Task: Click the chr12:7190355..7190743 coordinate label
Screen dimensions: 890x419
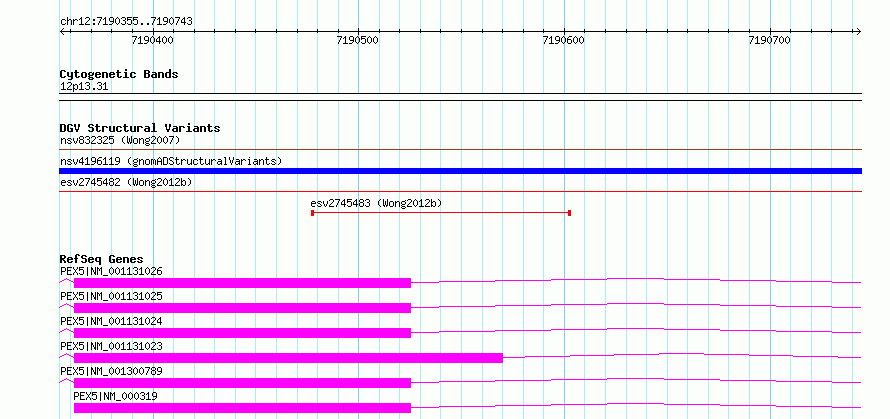Action: pos(126,22)
